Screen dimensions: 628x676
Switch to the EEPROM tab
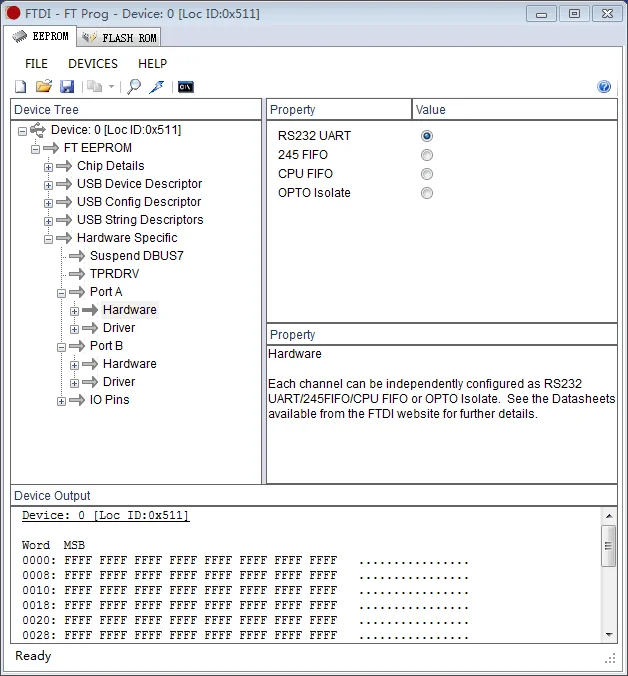pos(40,36)
